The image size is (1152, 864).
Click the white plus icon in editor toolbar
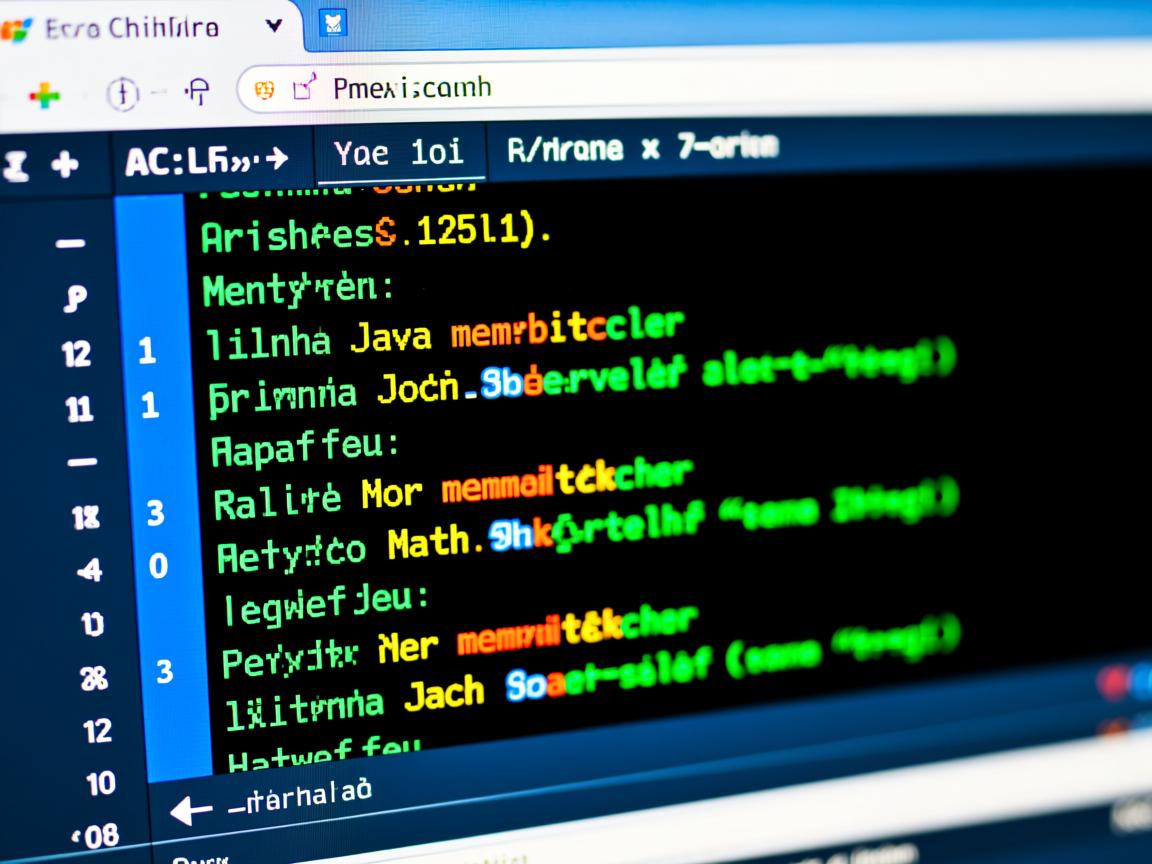(64, 163)
